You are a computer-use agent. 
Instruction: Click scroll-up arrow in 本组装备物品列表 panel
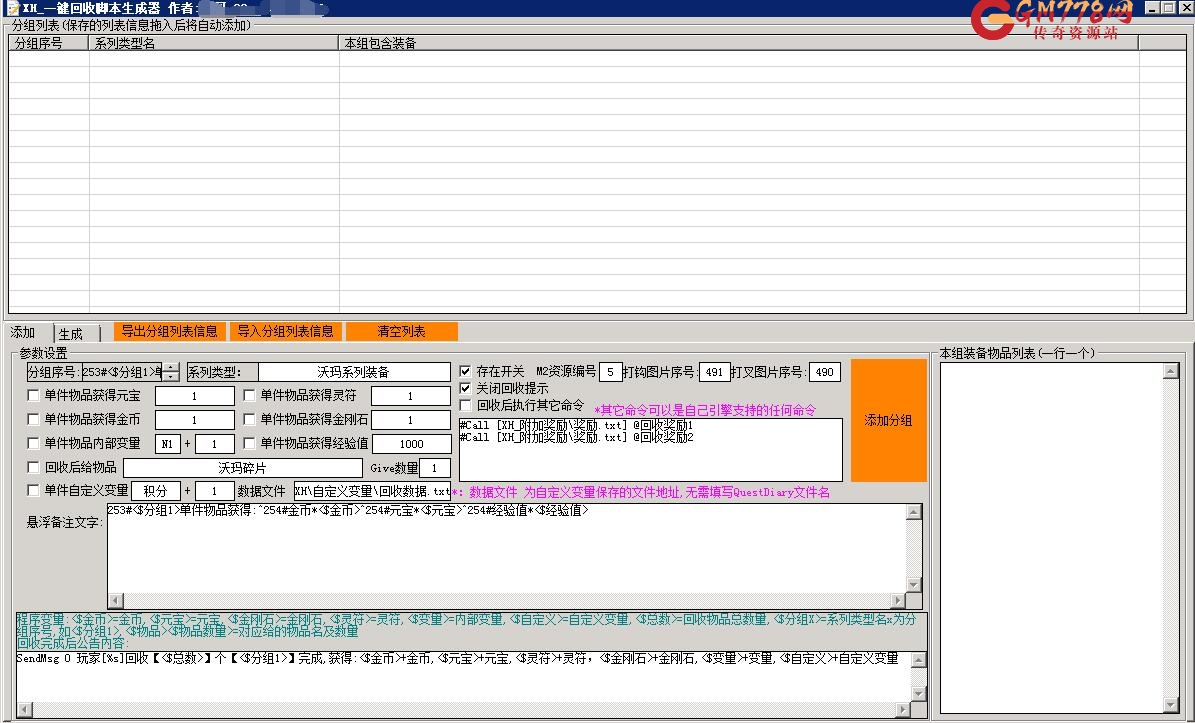[x=1170, y=372]
